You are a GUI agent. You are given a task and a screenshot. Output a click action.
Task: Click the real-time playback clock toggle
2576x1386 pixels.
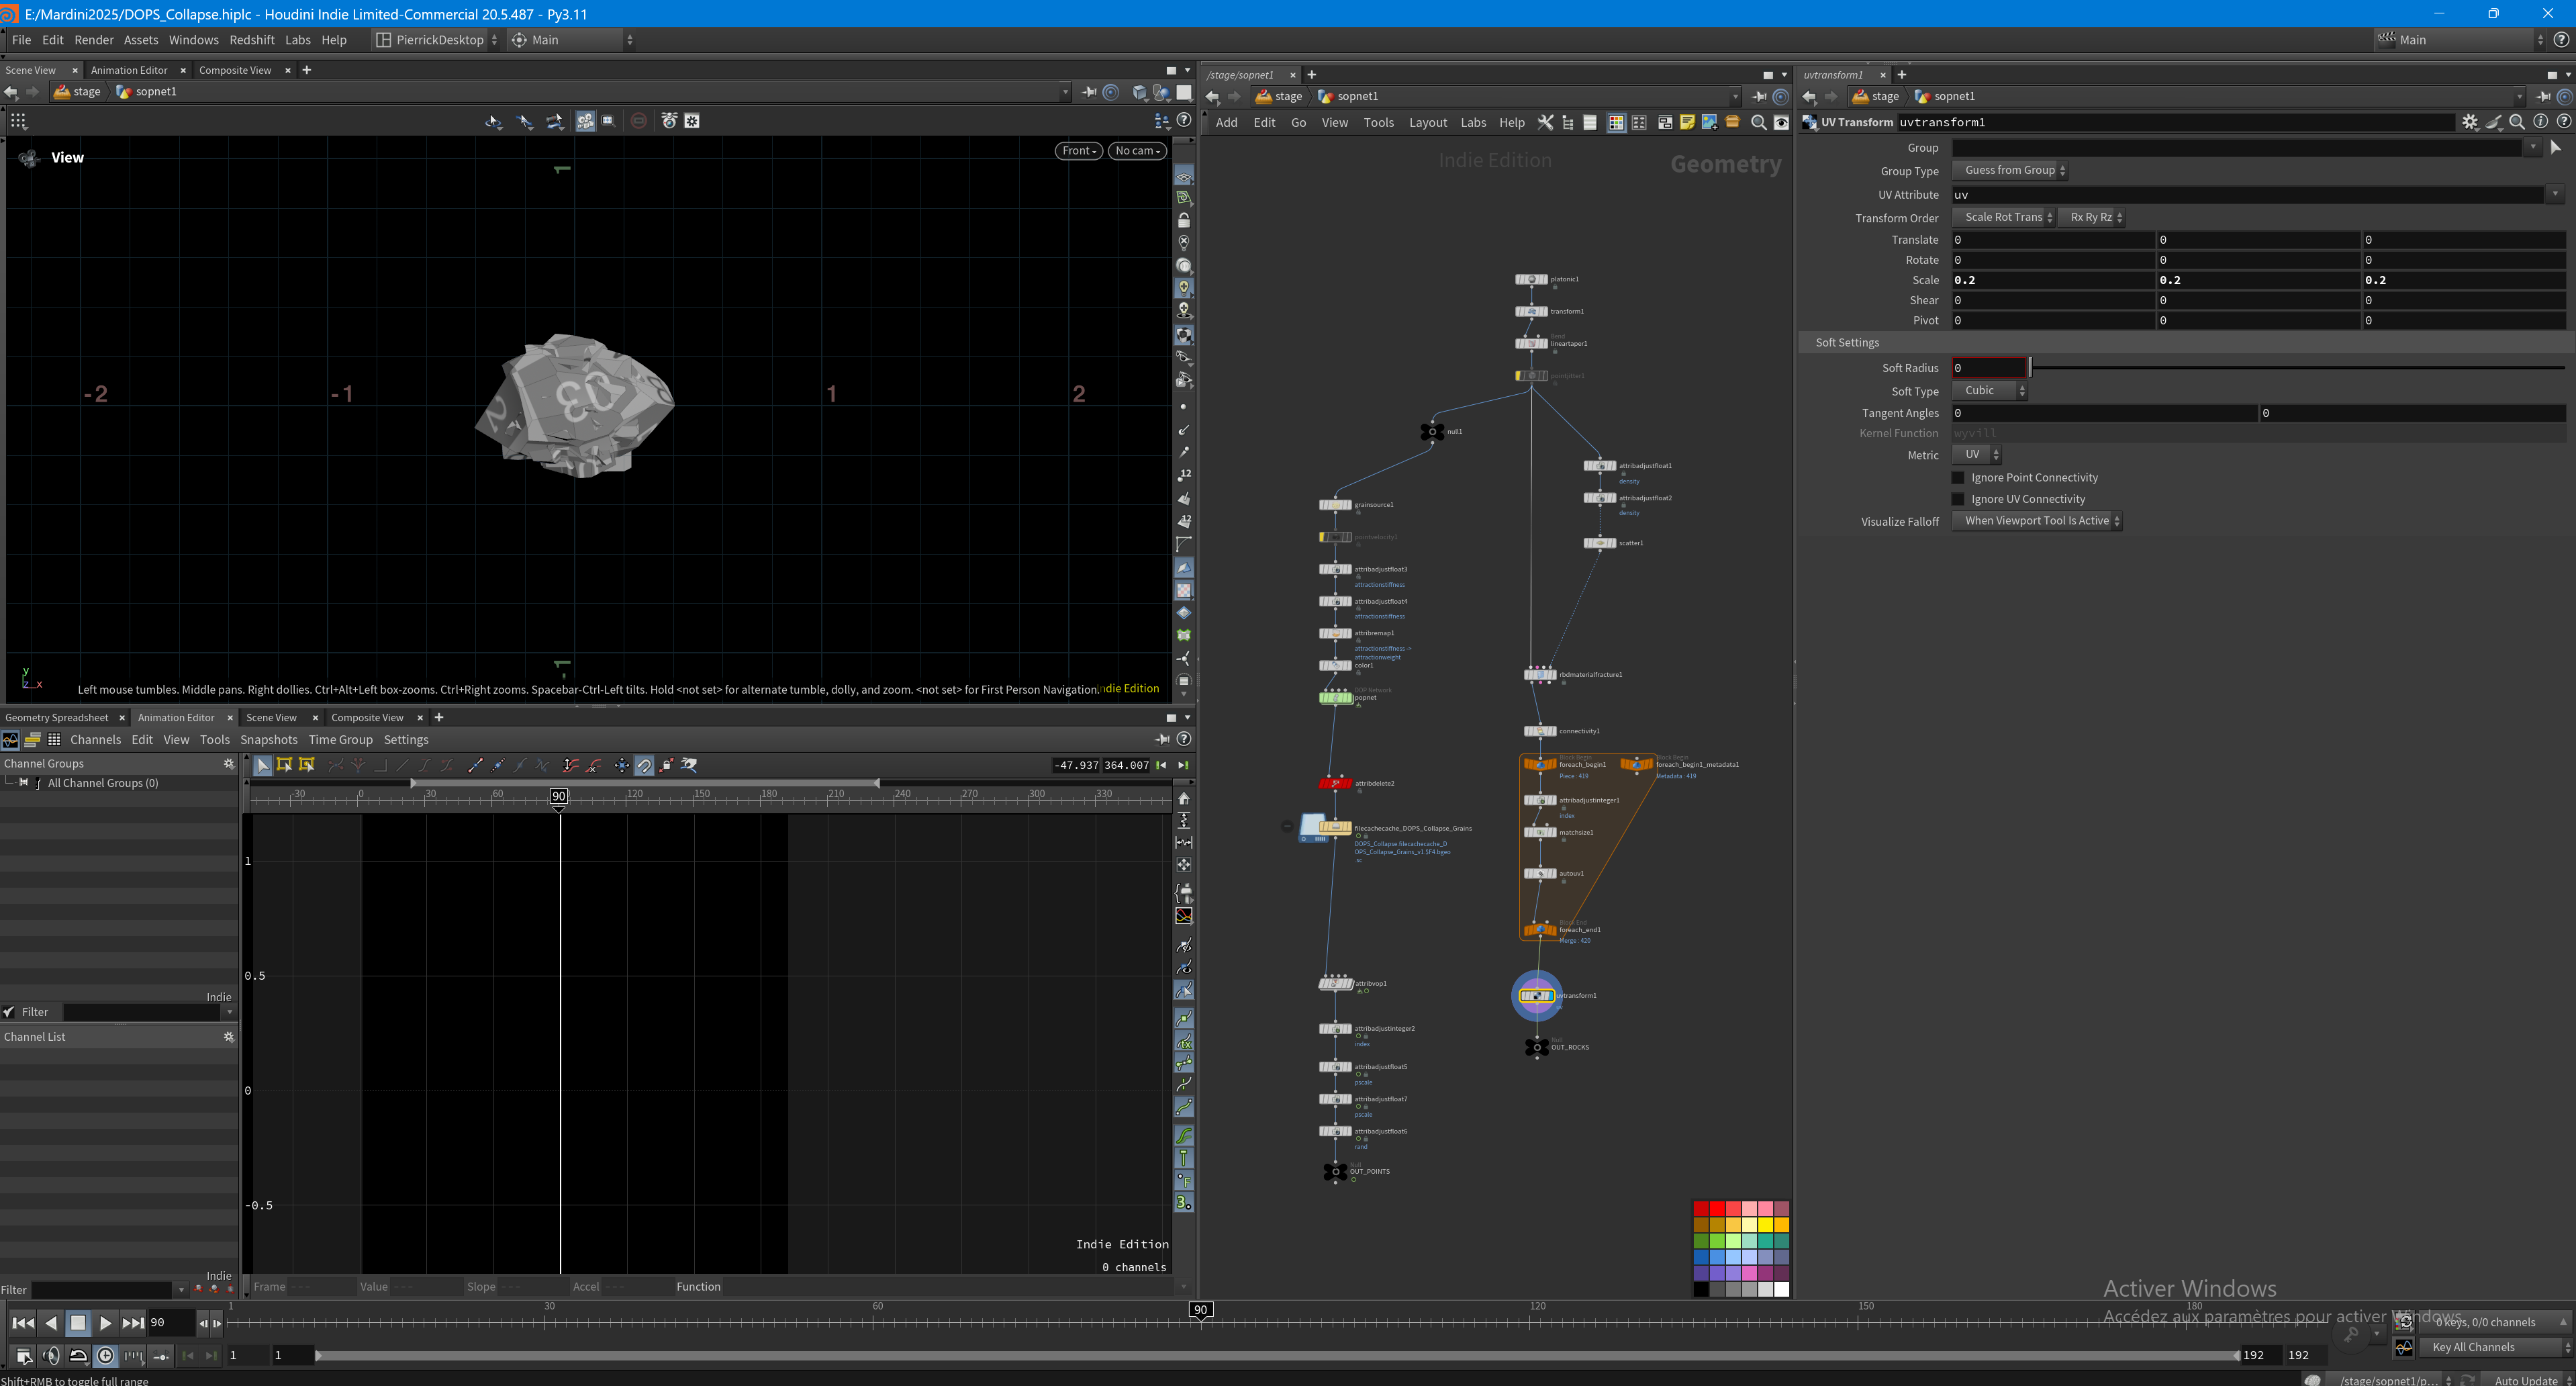(106, 1356)
